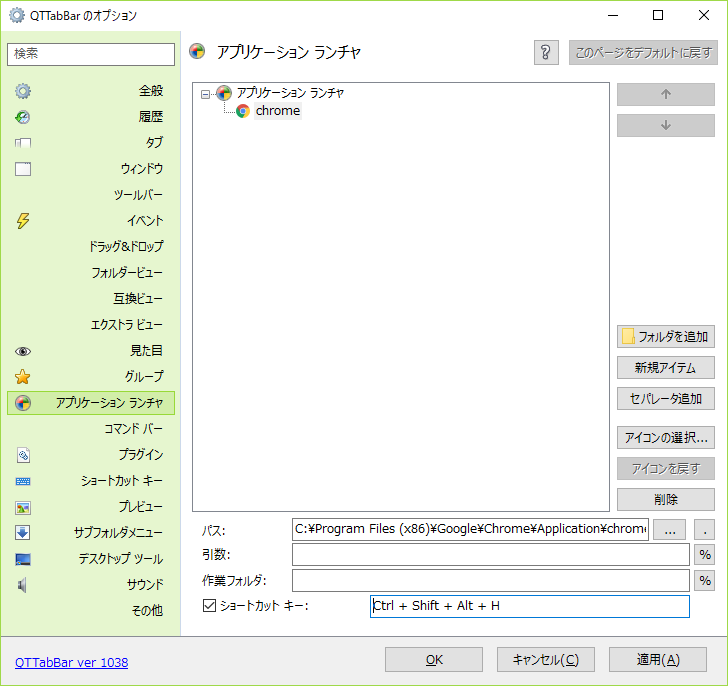Click the eye icon beside 見た目
Image resolution: width=728 pixels, height=686 pixels.
point(23,351)
